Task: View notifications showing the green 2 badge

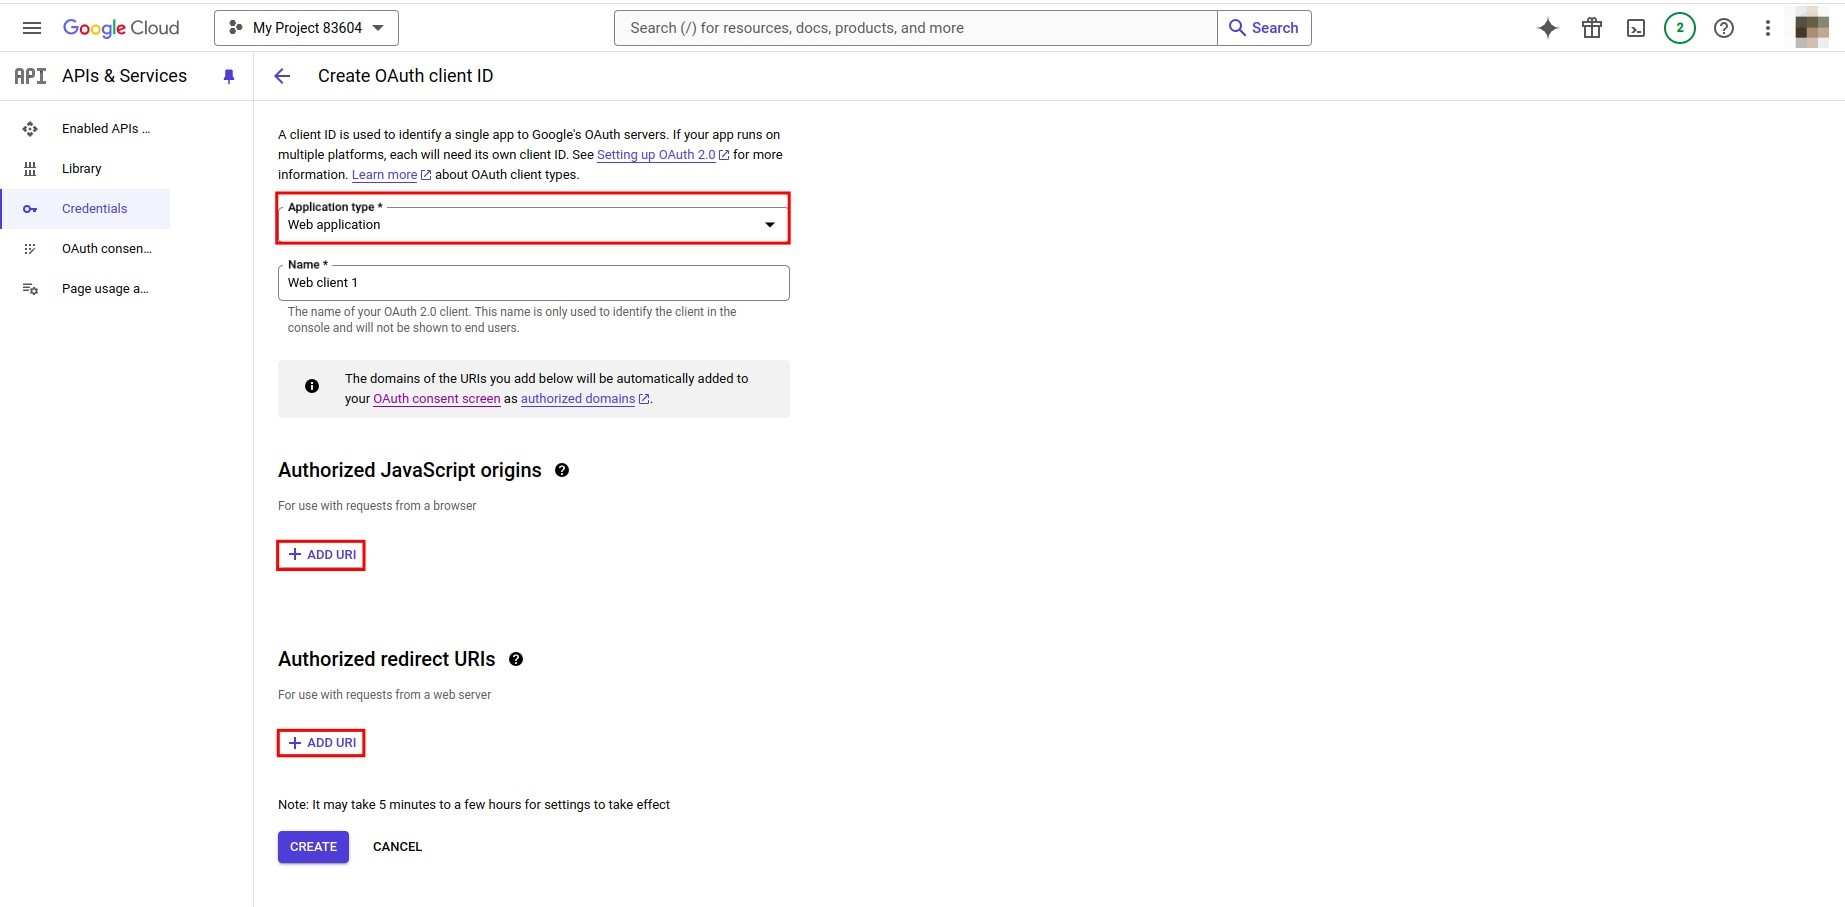Action: (x=1679, y=27)
